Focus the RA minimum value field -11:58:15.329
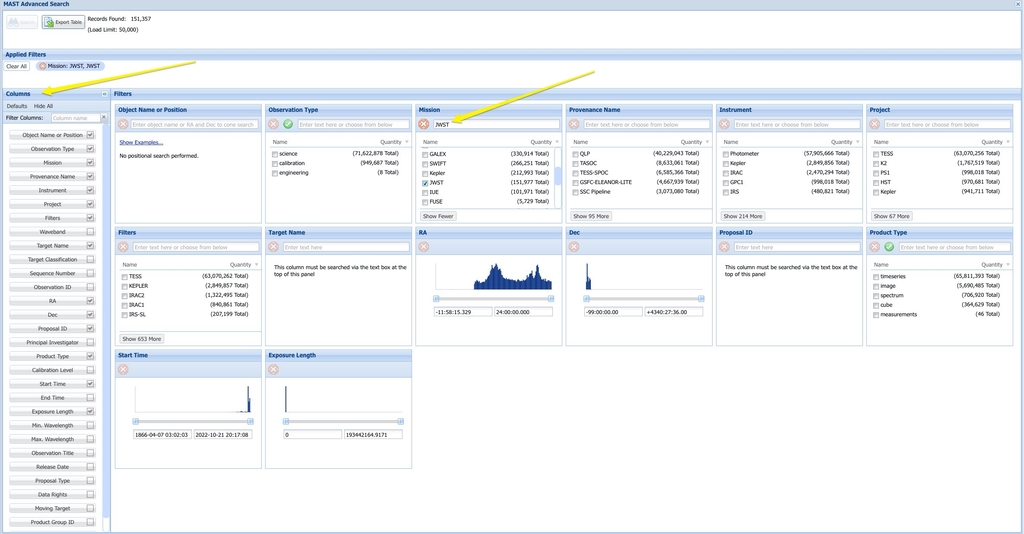 coord(463,312)
